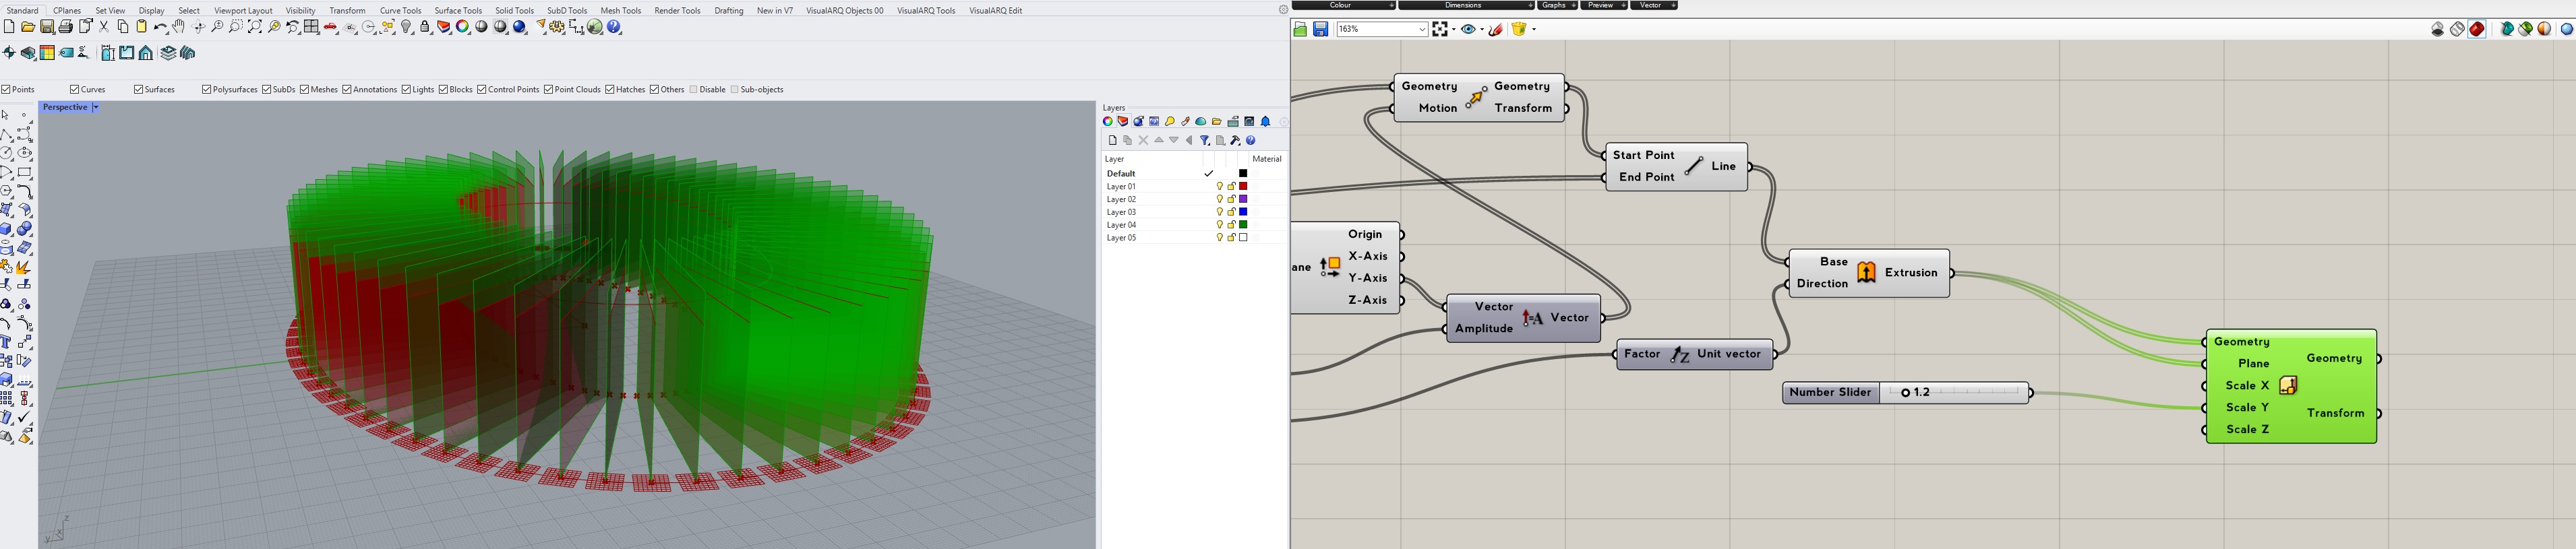Uncheck the Curves filter checkbox
This screenshot has width=2576, height=549.
(x=74, y=90)
